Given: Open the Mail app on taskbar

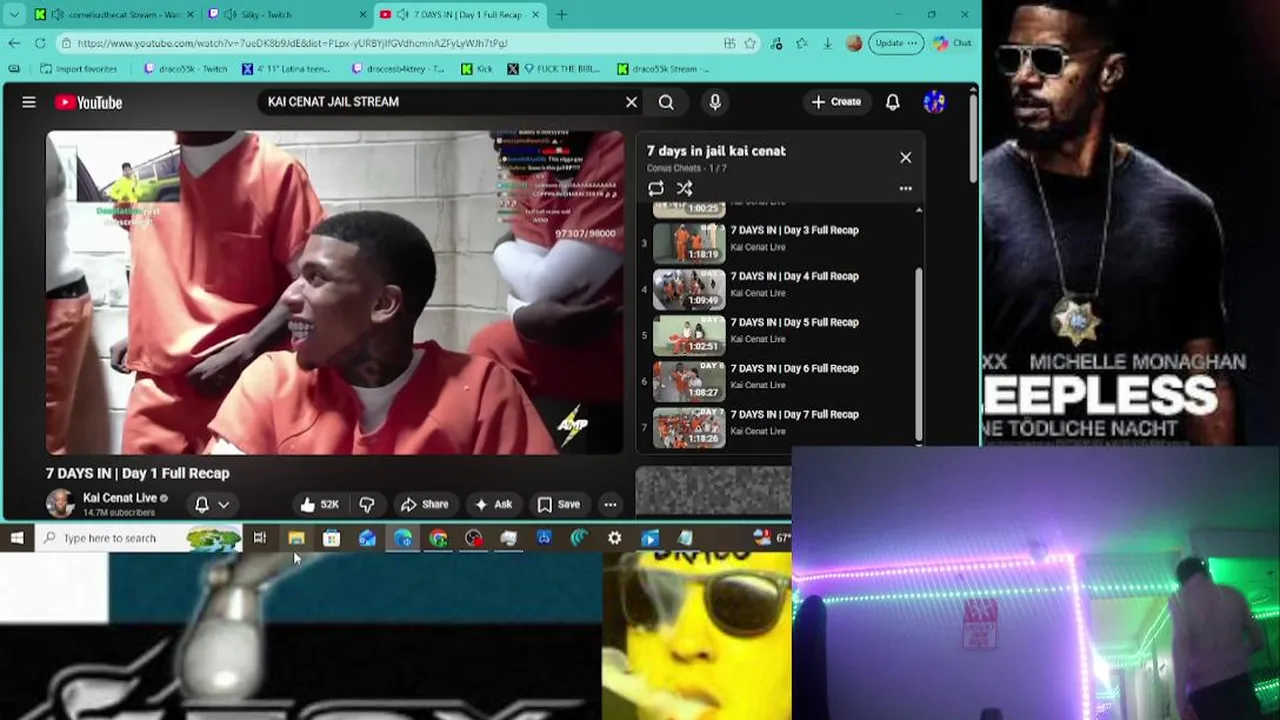Looking at the screenshot, I should tap(367, 538).
